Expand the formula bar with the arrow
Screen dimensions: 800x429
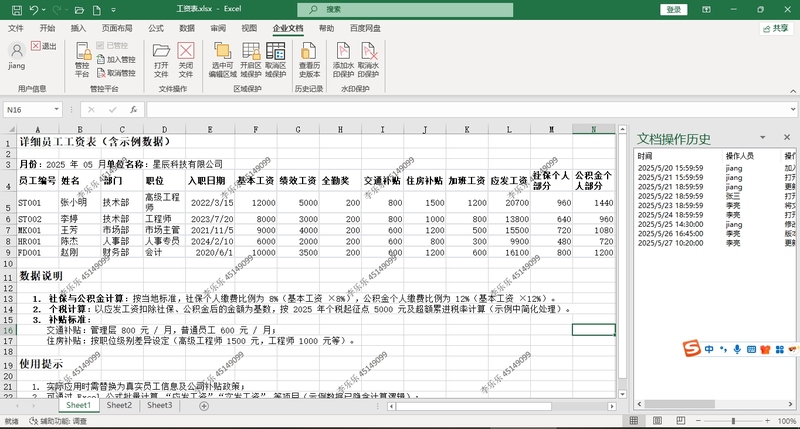tap(793, 110)
